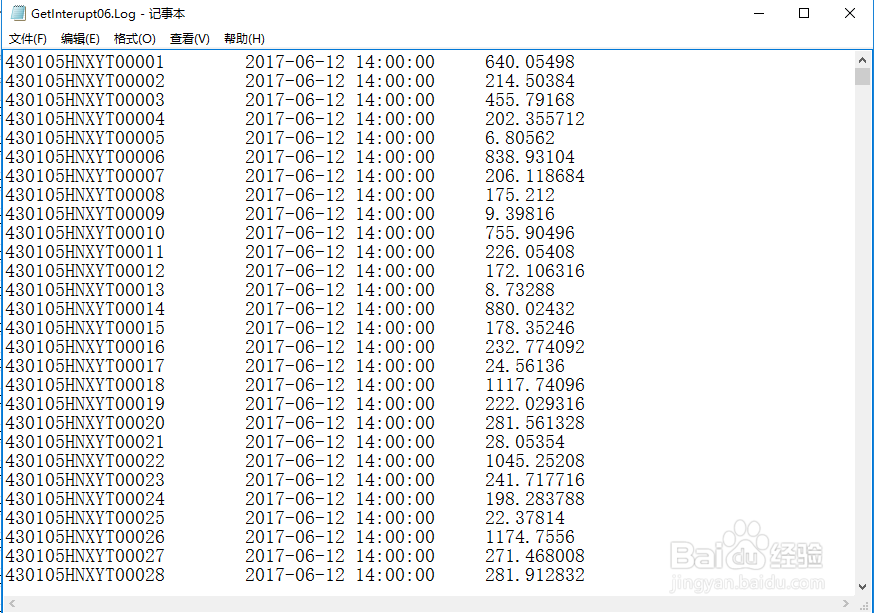
Task: Click value 206.118684
Action: [535, 176]
